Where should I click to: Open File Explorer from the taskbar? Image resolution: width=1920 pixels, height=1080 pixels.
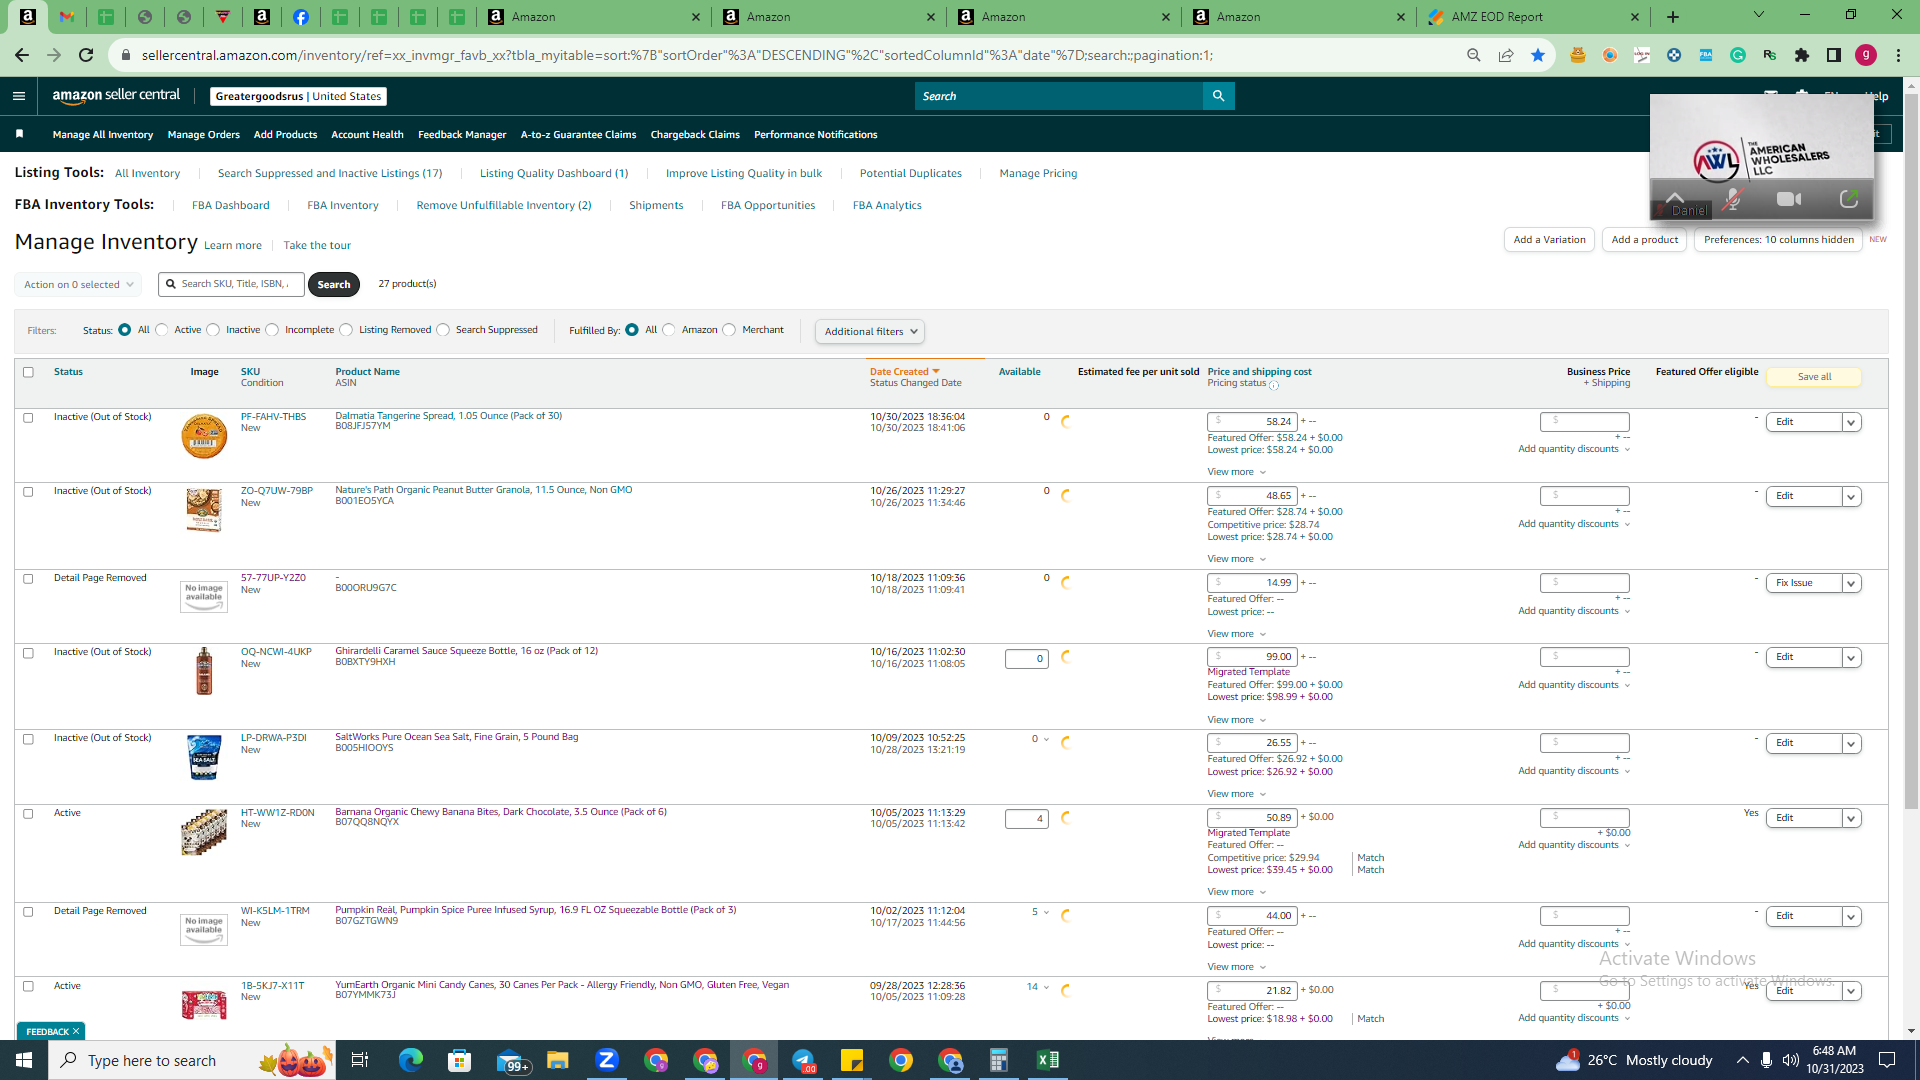pos(558,1060)
